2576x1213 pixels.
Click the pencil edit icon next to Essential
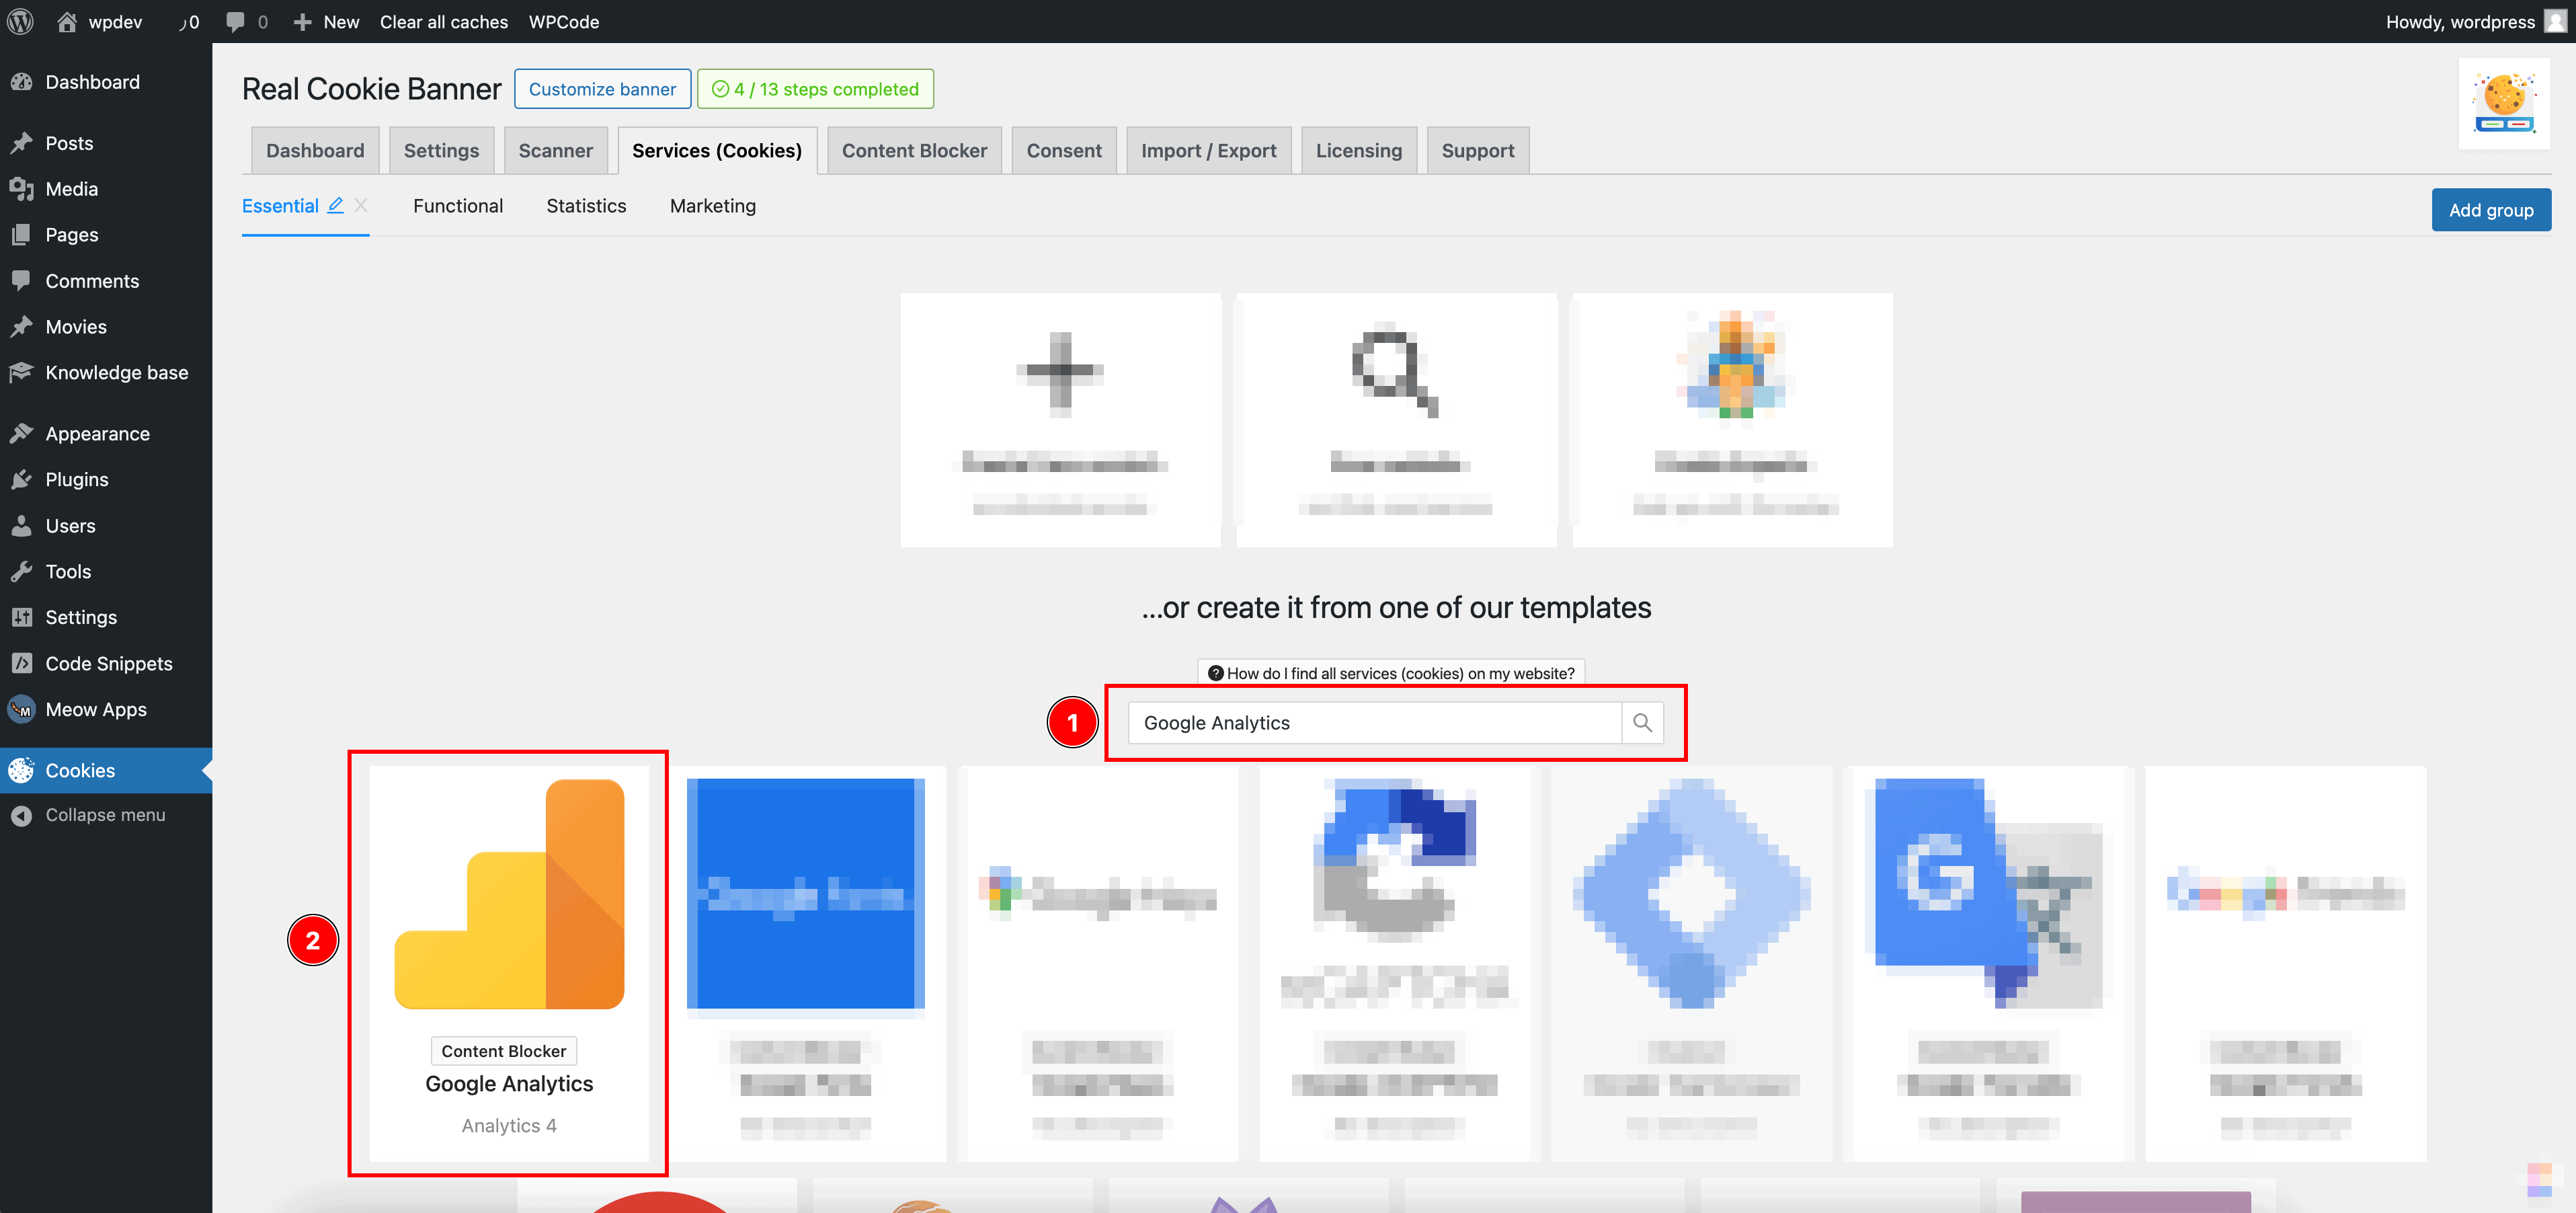(x=336, y=205)
